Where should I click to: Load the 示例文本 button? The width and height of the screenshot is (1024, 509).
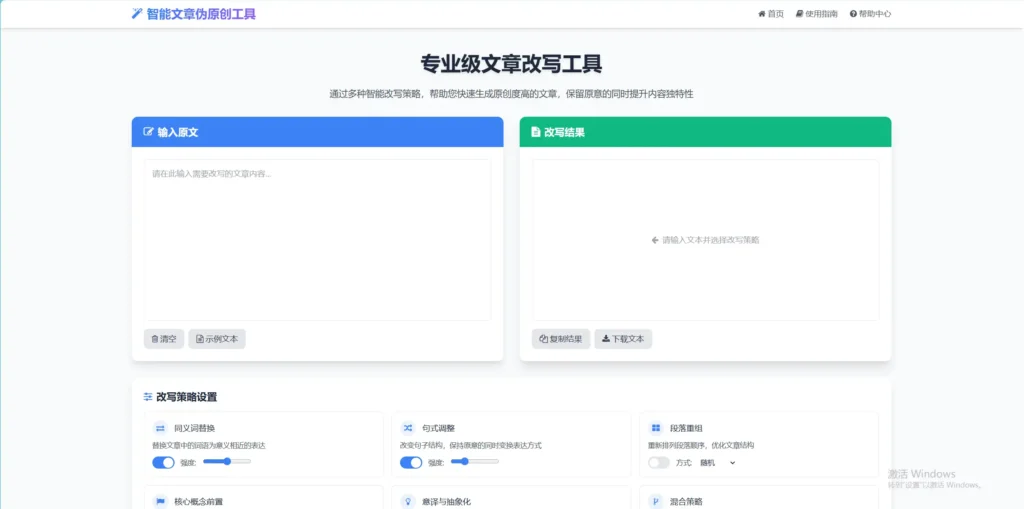(217, 339)
